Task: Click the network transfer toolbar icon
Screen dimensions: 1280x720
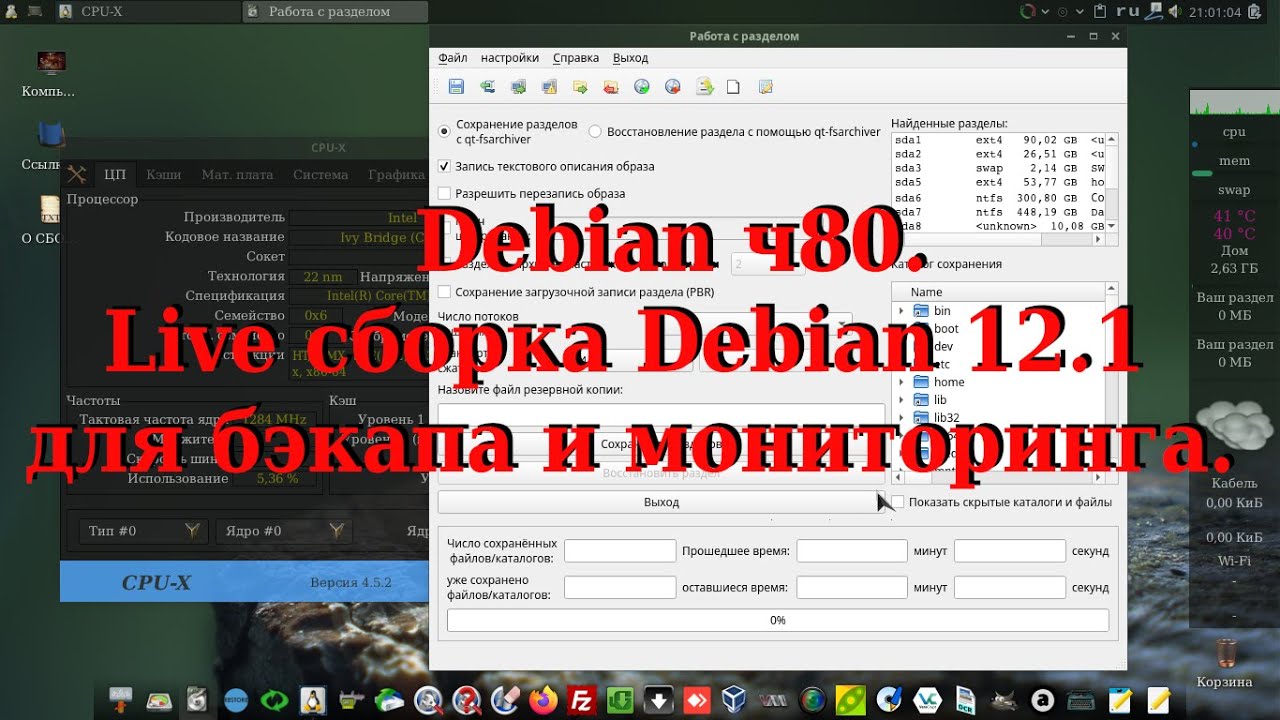Action: pos(488,87)
